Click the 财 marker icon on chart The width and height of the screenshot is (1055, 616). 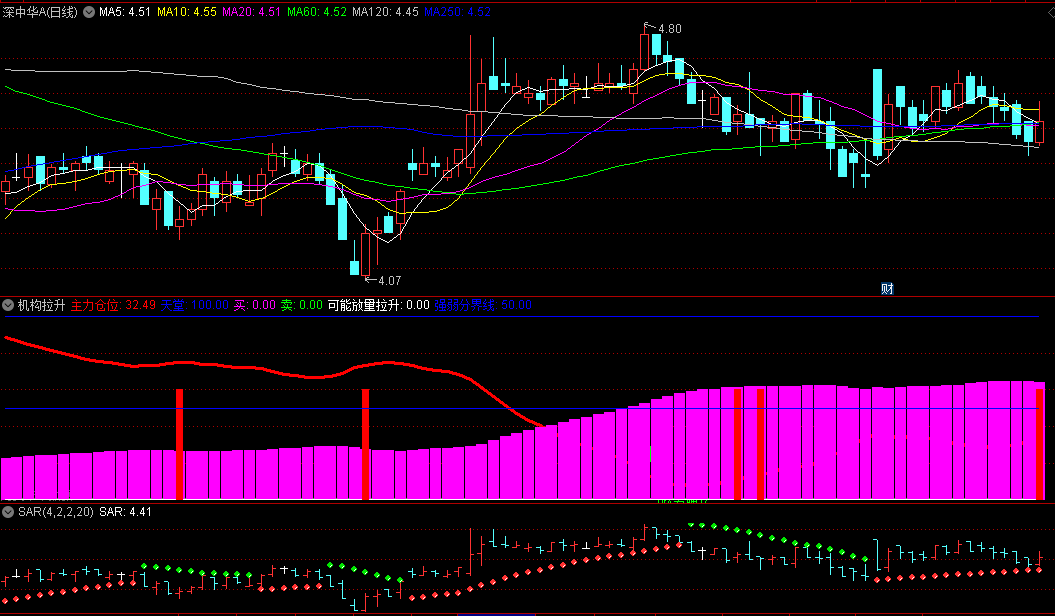point(887,288)
